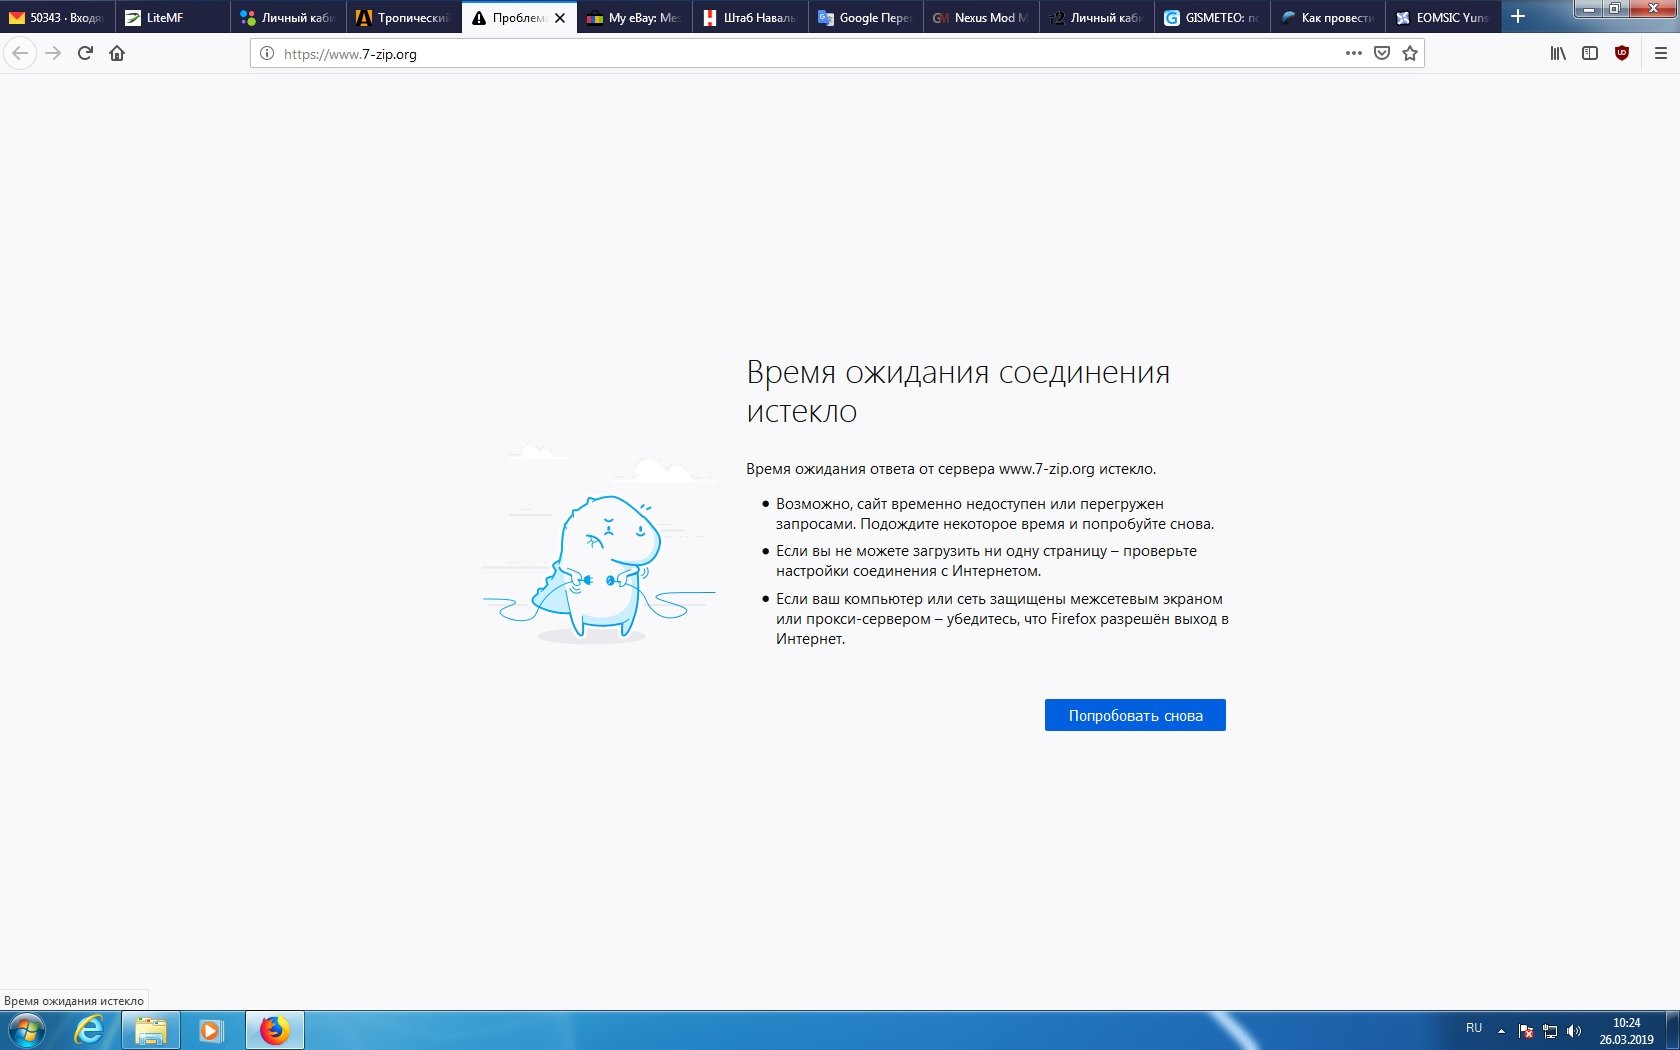Screen dimensions: 1680x1050
Task: Open the uBlock Origin extension icon
Action: 1622,53
